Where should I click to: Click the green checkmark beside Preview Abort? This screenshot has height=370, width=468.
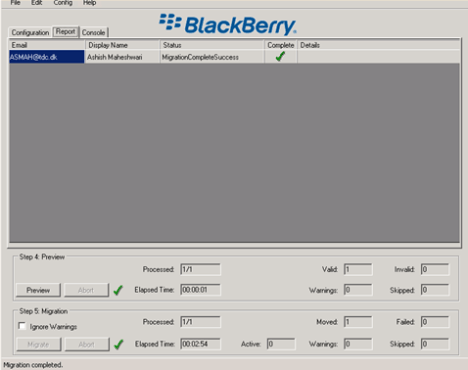(118, 290)
